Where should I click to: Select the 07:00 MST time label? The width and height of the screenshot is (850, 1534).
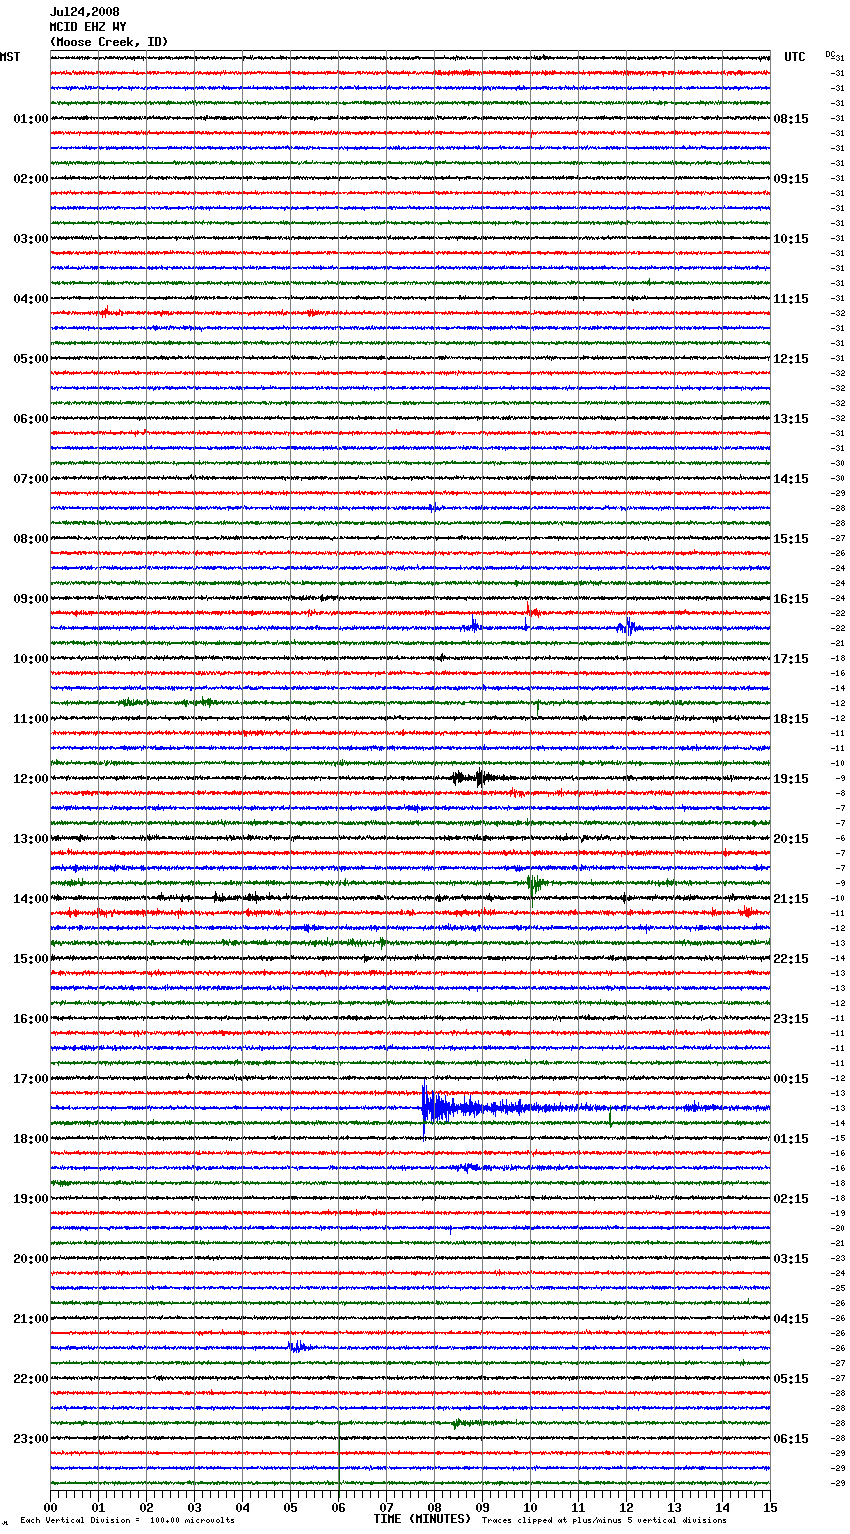point(31,479)
